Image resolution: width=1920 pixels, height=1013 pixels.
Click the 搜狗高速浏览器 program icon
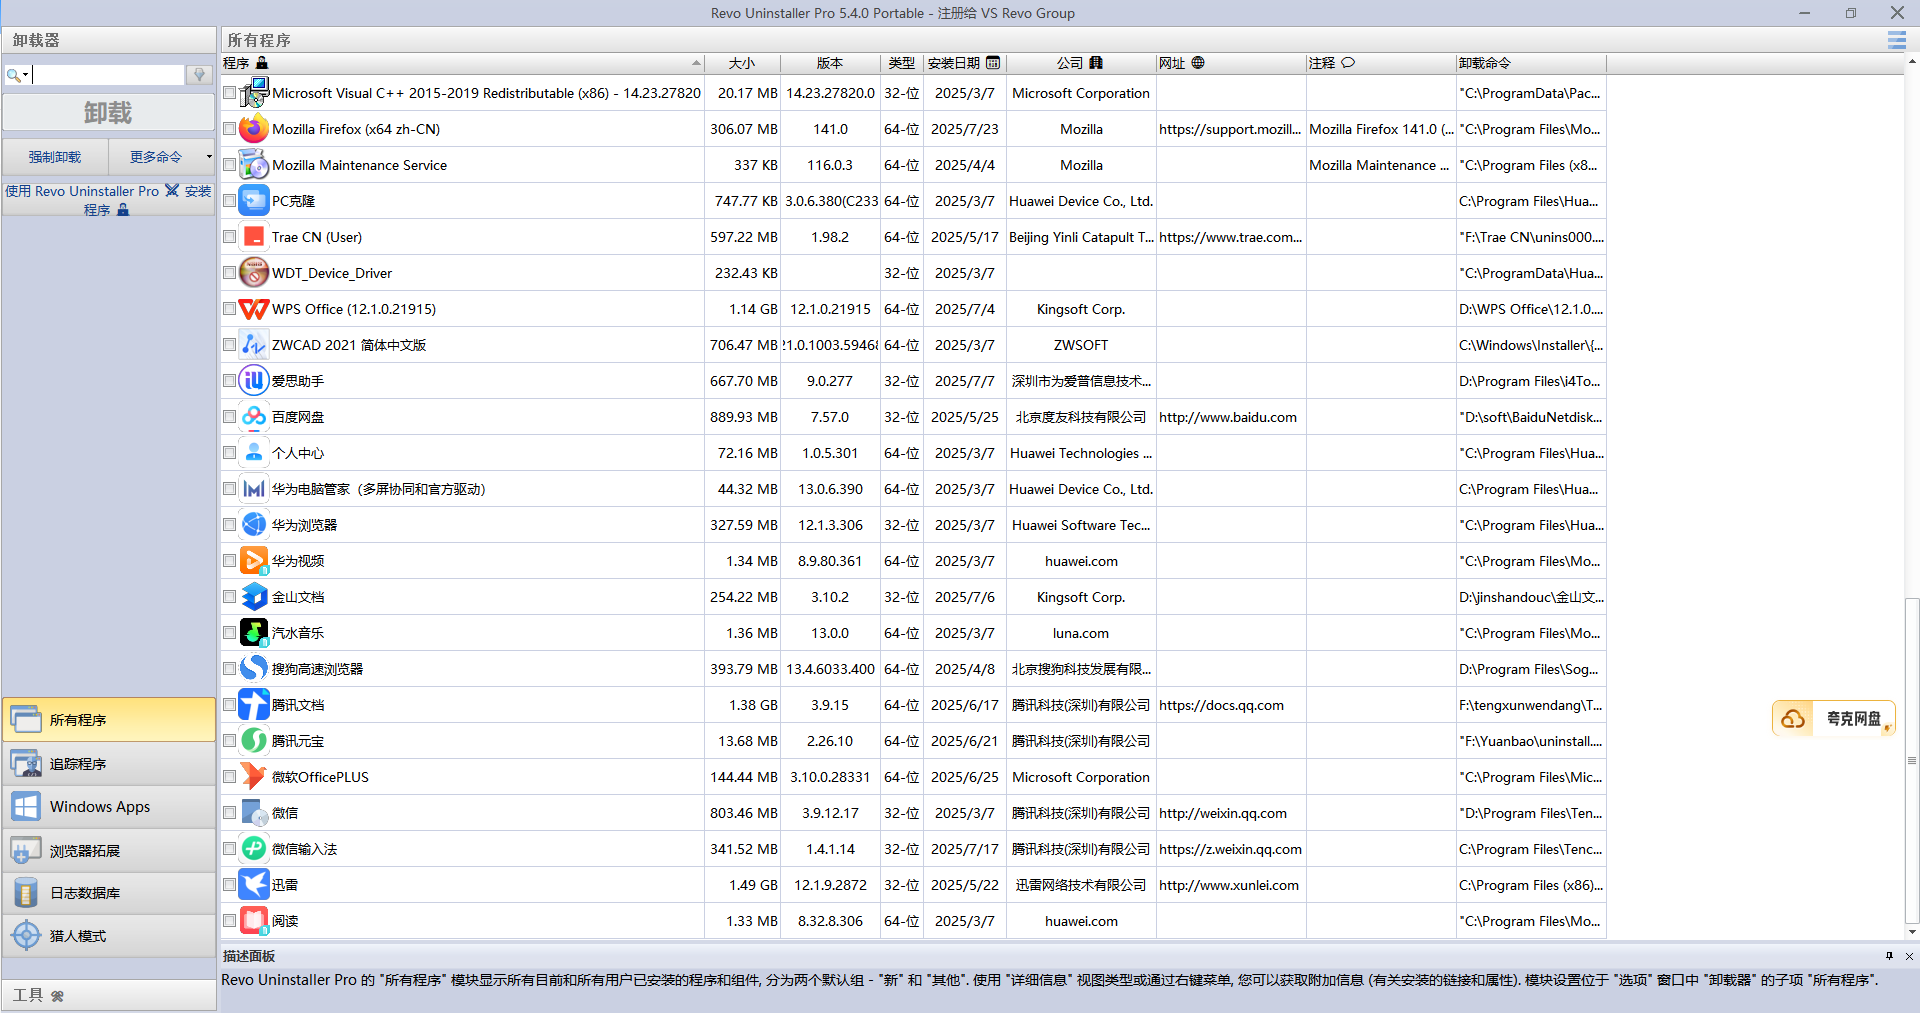pos(254,669)
